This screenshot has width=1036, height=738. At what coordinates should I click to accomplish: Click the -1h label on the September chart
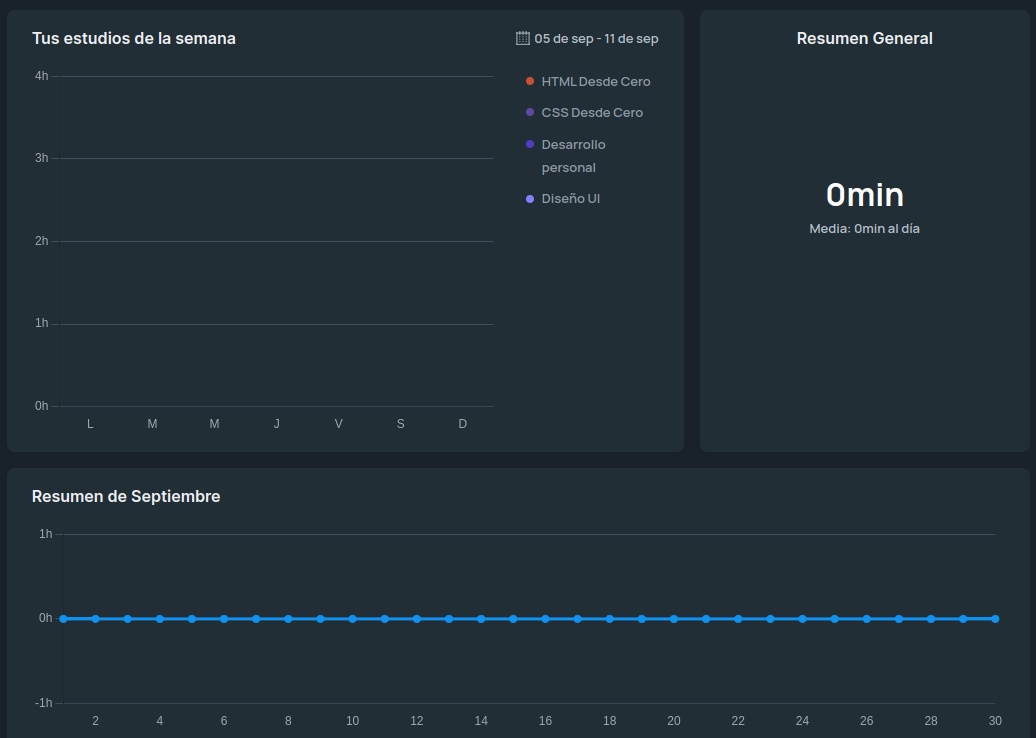(x=44, y=703)
